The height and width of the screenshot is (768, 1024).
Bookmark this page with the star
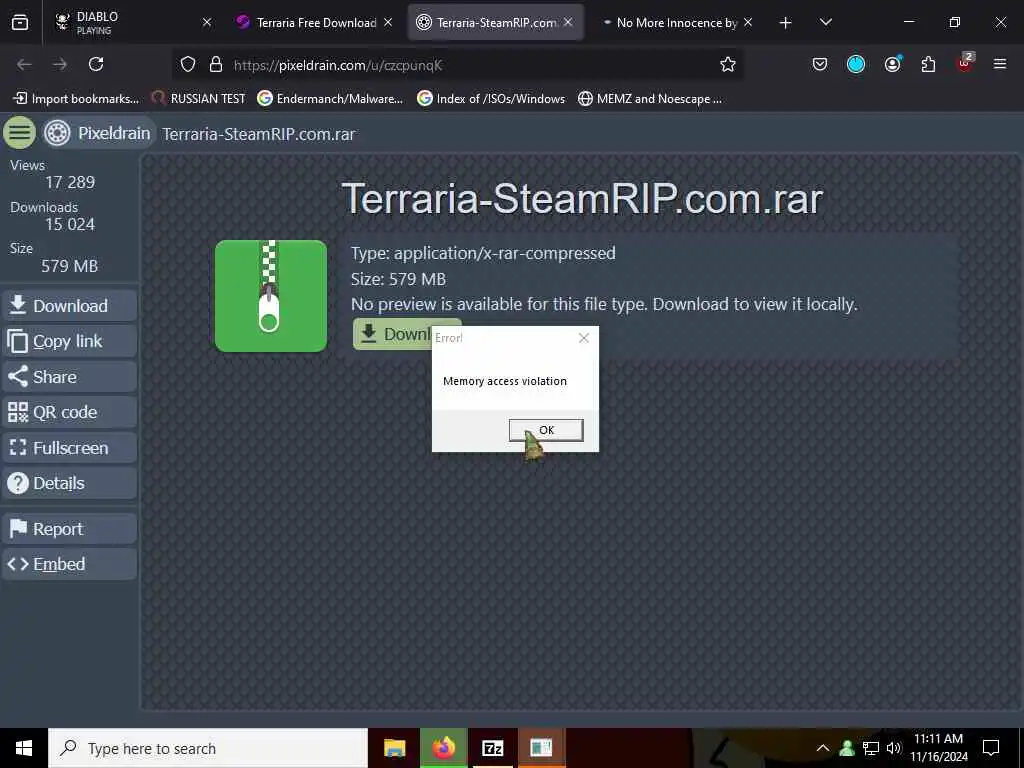point(728,64)
